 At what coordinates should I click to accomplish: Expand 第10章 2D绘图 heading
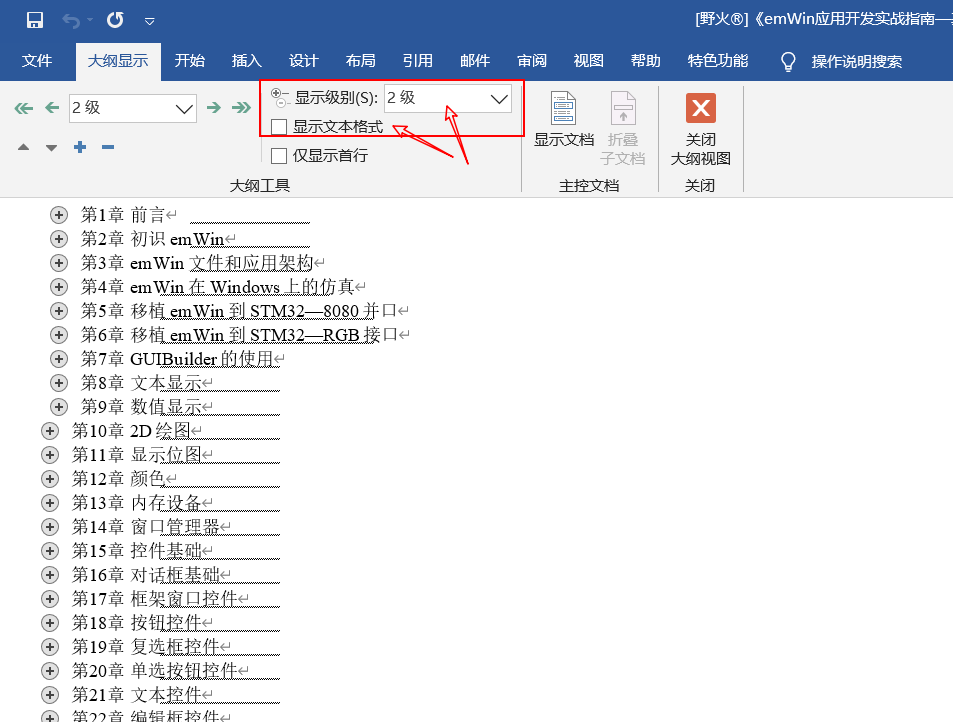[50, 431]
